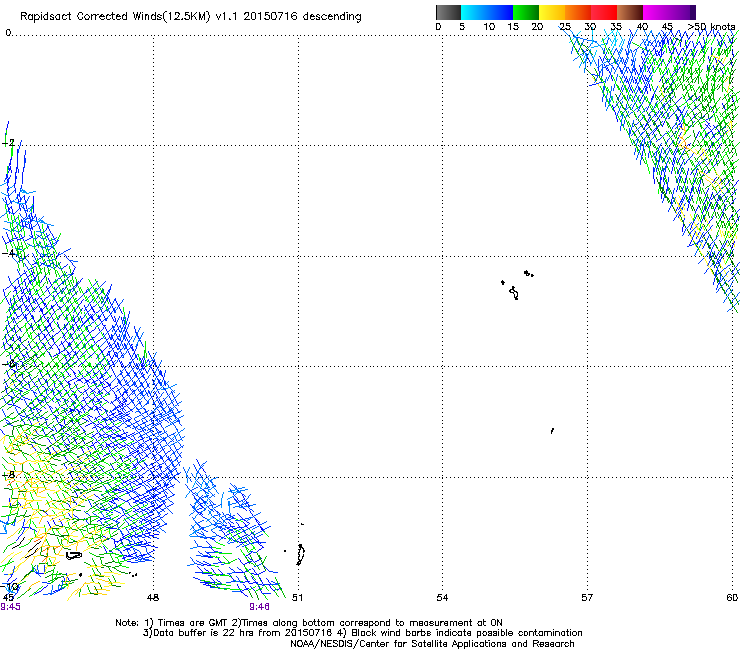Click the small island mark near 56.3E, 7S
The width and height of the screenshot is (740, 650).
(x=552, y=431)
